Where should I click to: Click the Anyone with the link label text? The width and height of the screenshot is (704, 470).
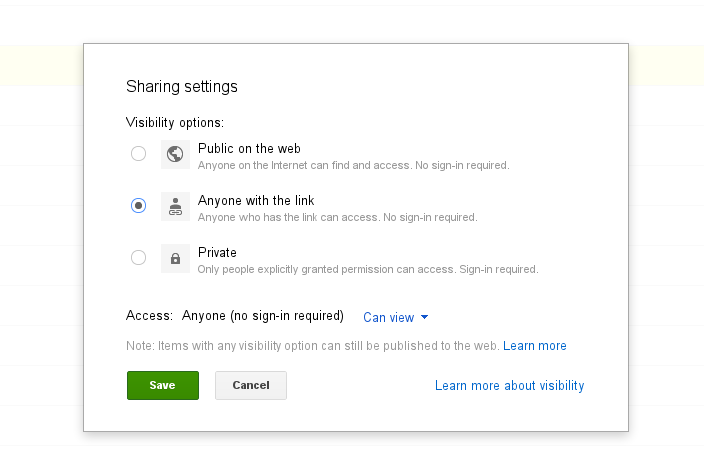pyautogui.click(x=256, y=200)
